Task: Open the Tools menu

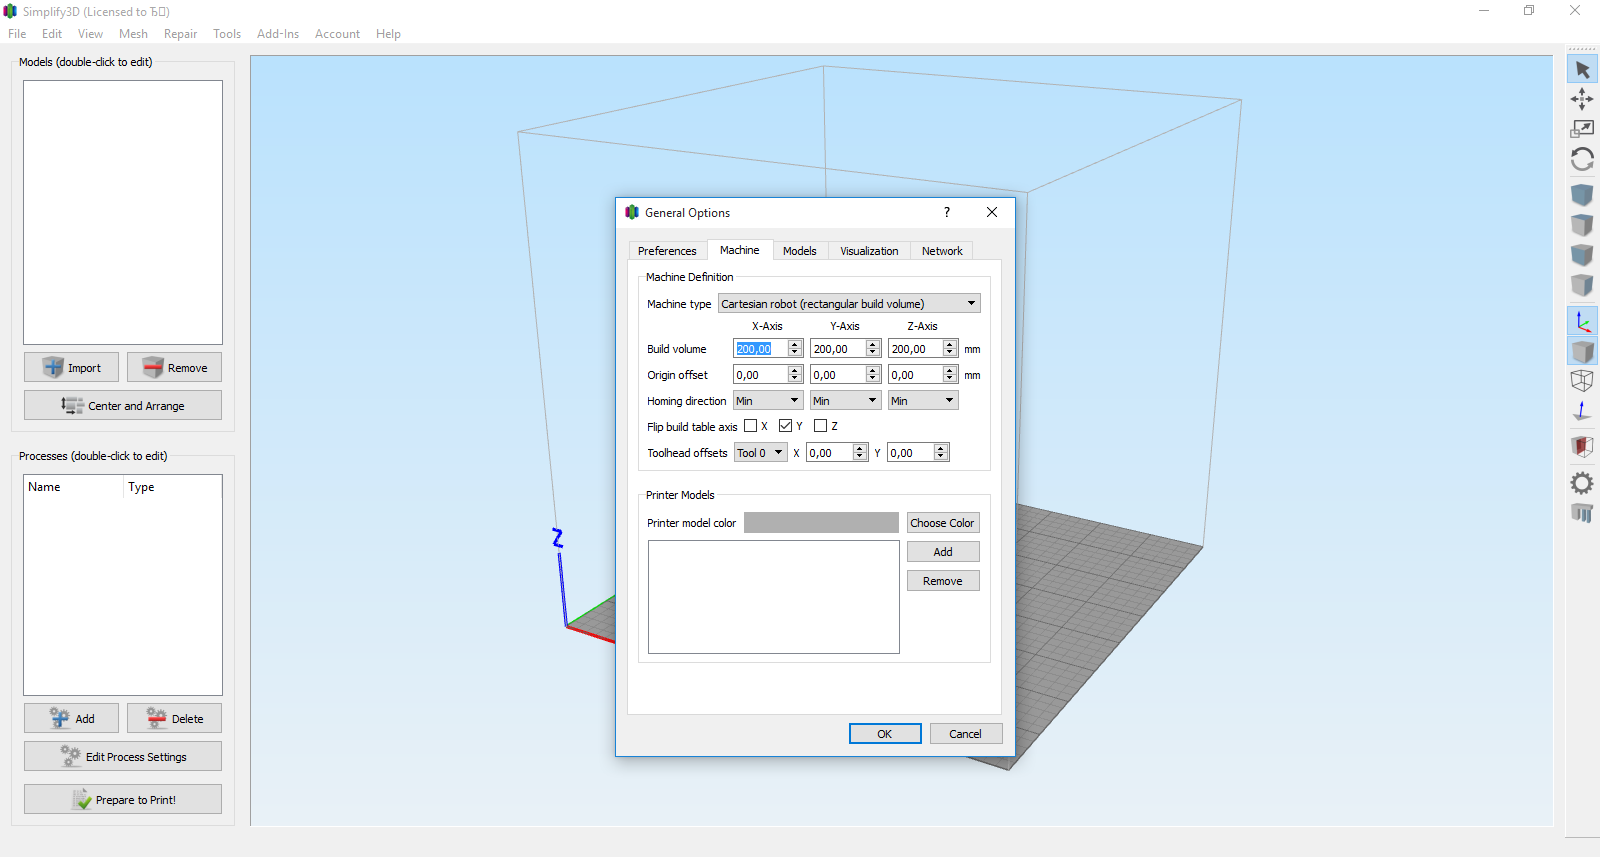Action: point(227,34)
